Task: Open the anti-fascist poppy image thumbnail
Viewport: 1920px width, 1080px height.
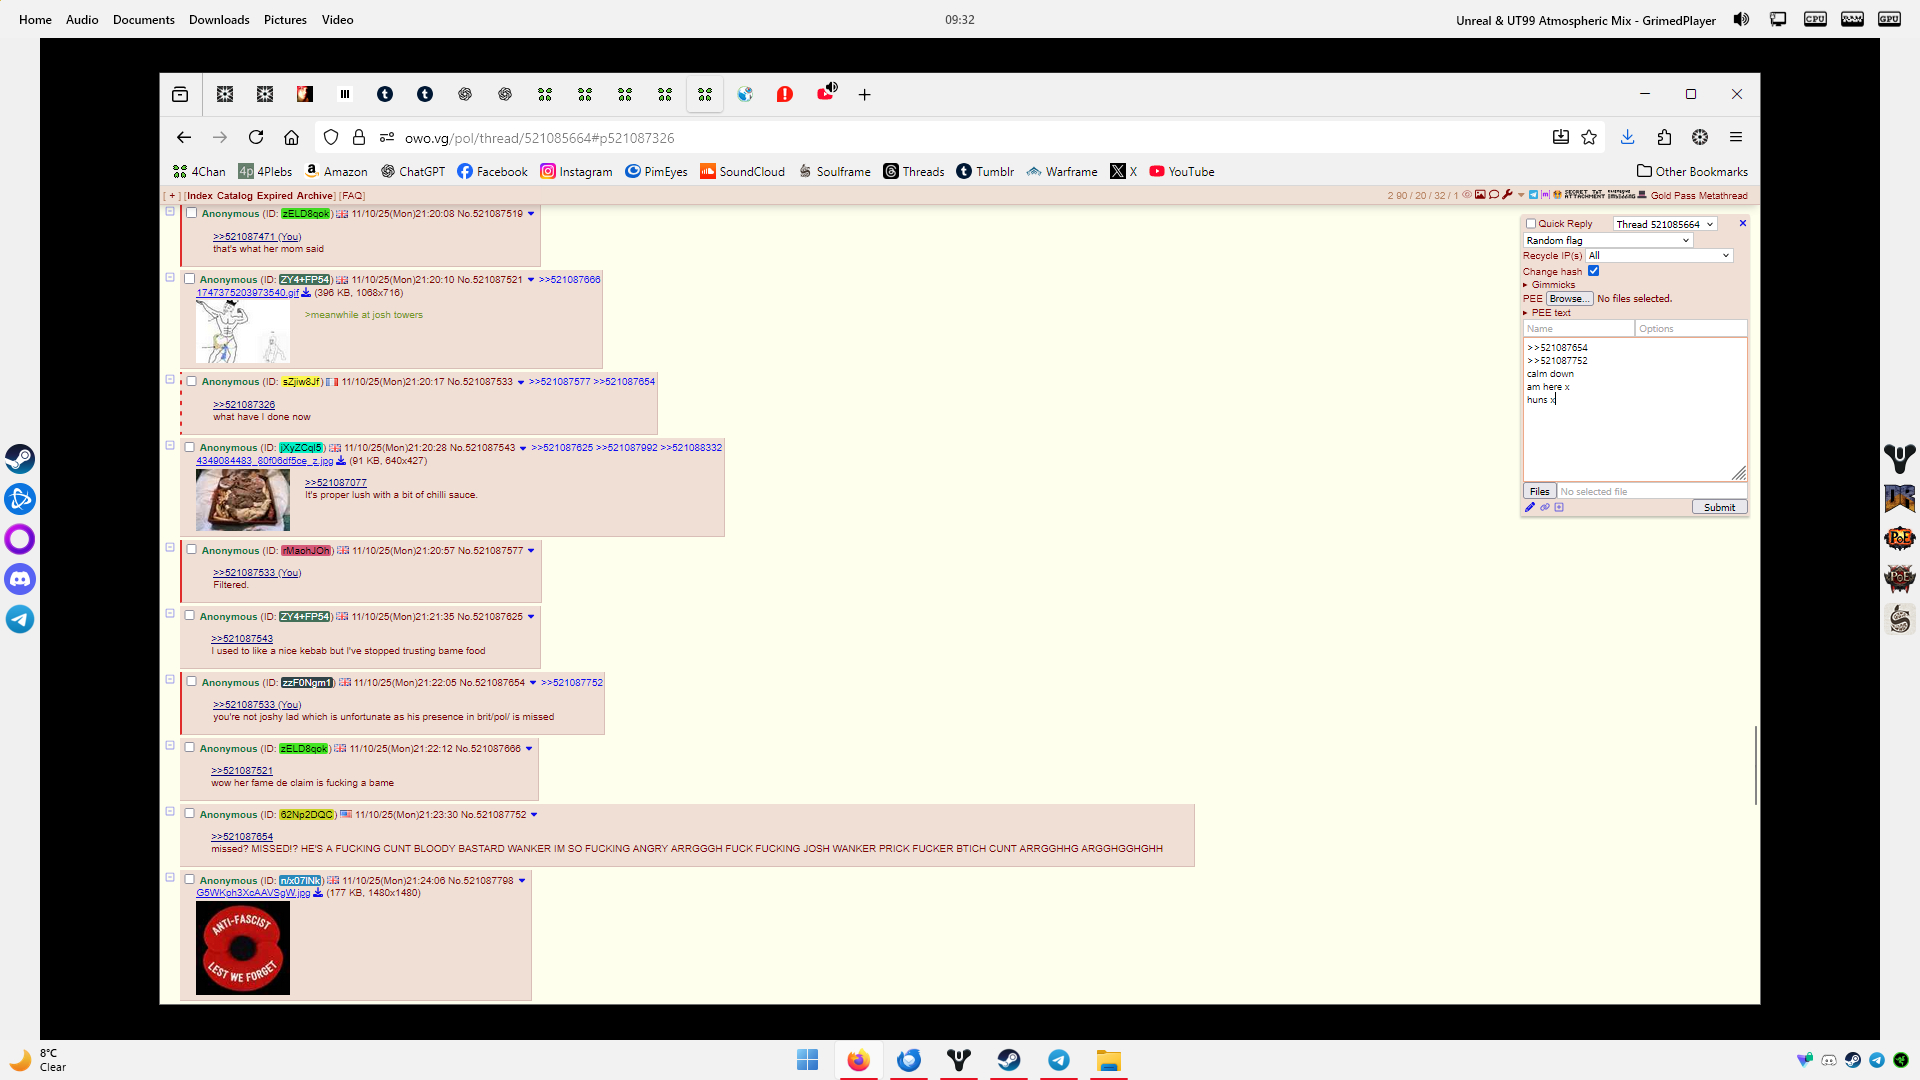Action: 243,948
